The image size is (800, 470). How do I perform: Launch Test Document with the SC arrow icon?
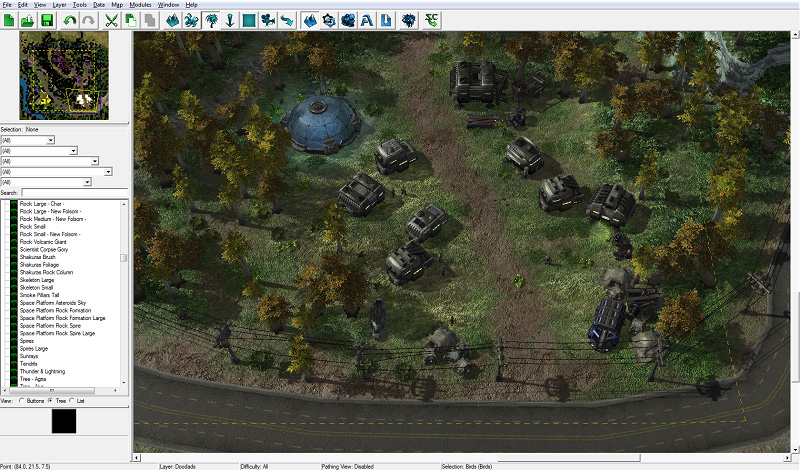(432, 20)
